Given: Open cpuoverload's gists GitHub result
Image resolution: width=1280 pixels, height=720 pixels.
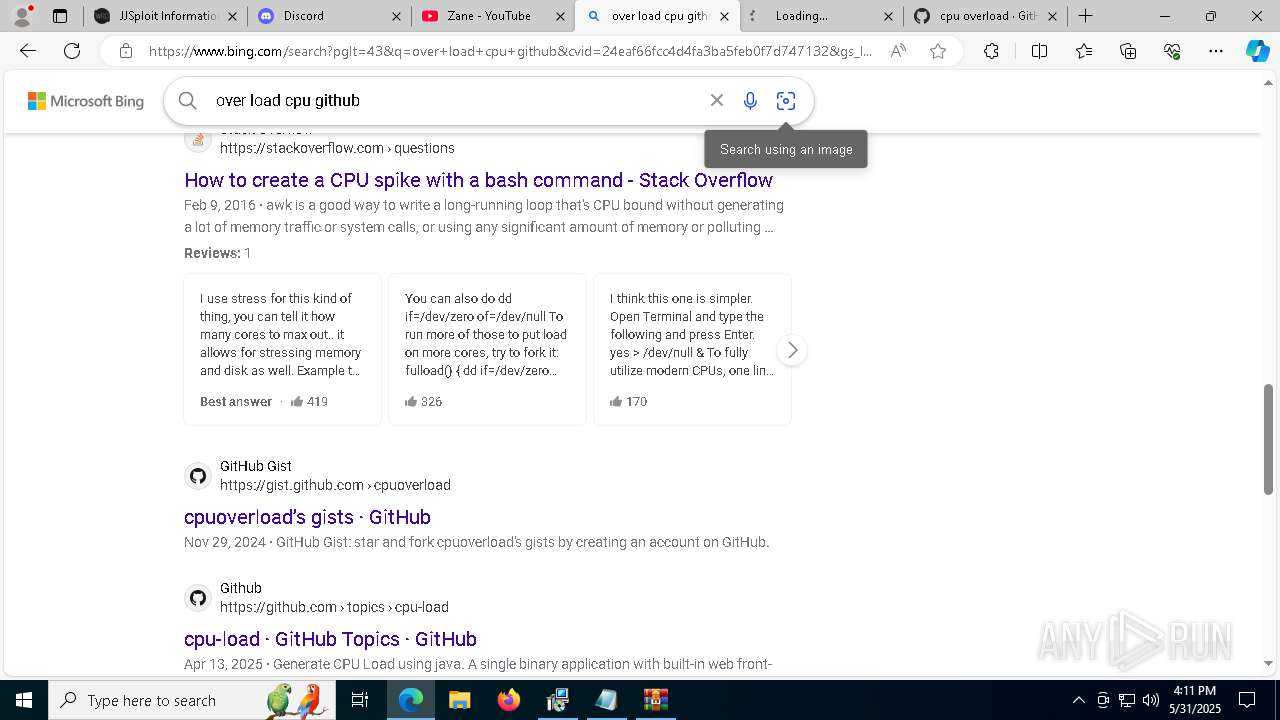Looking at the screenshot, I should click(307, 517).
